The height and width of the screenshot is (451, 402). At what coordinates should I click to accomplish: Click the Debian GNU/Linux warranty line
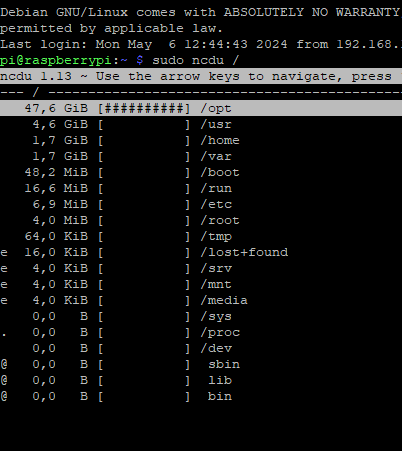tap(201, 12)
